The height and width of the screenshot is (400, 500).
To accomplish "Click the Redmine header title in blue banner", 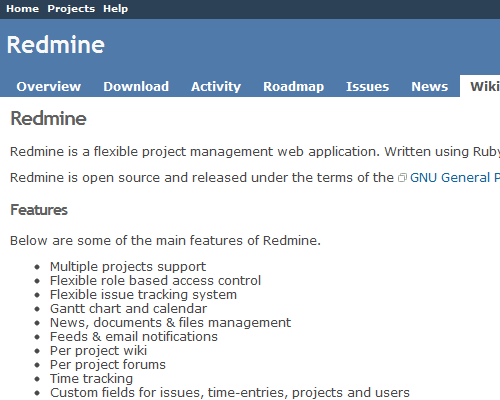I will point(56,45).
